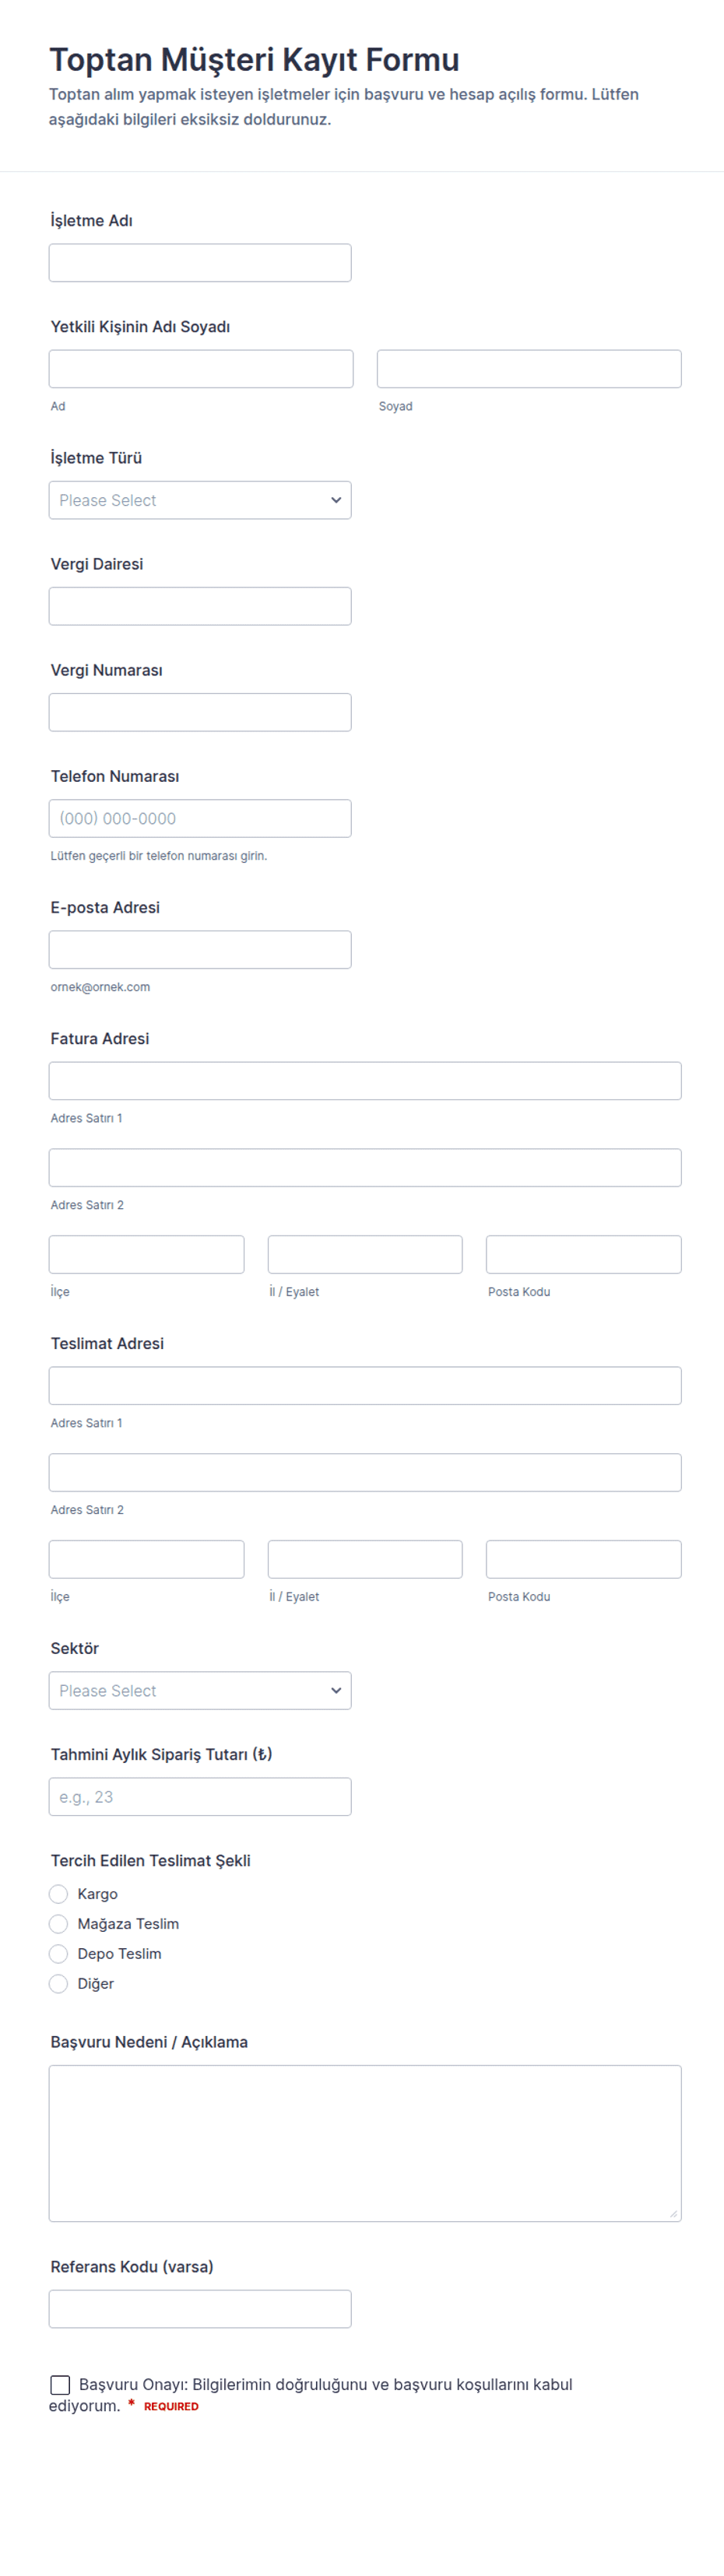The image size is (724, 2576).
Task: Click the Sektör dropdown chevron arrow
Action: [336, 1690]
